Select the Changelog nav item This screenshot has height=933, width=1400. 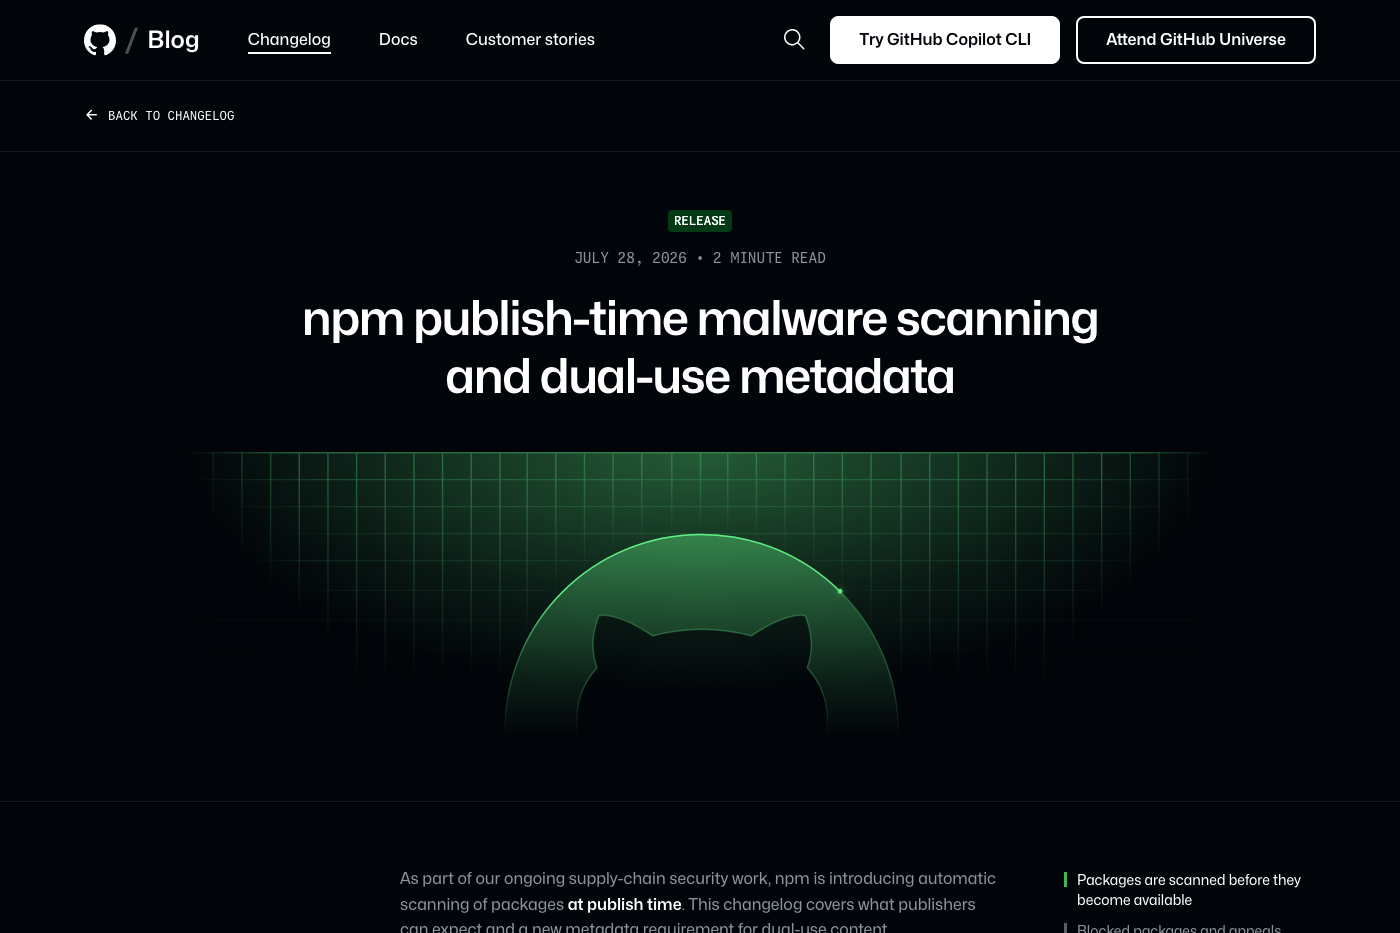coord(289,39)
